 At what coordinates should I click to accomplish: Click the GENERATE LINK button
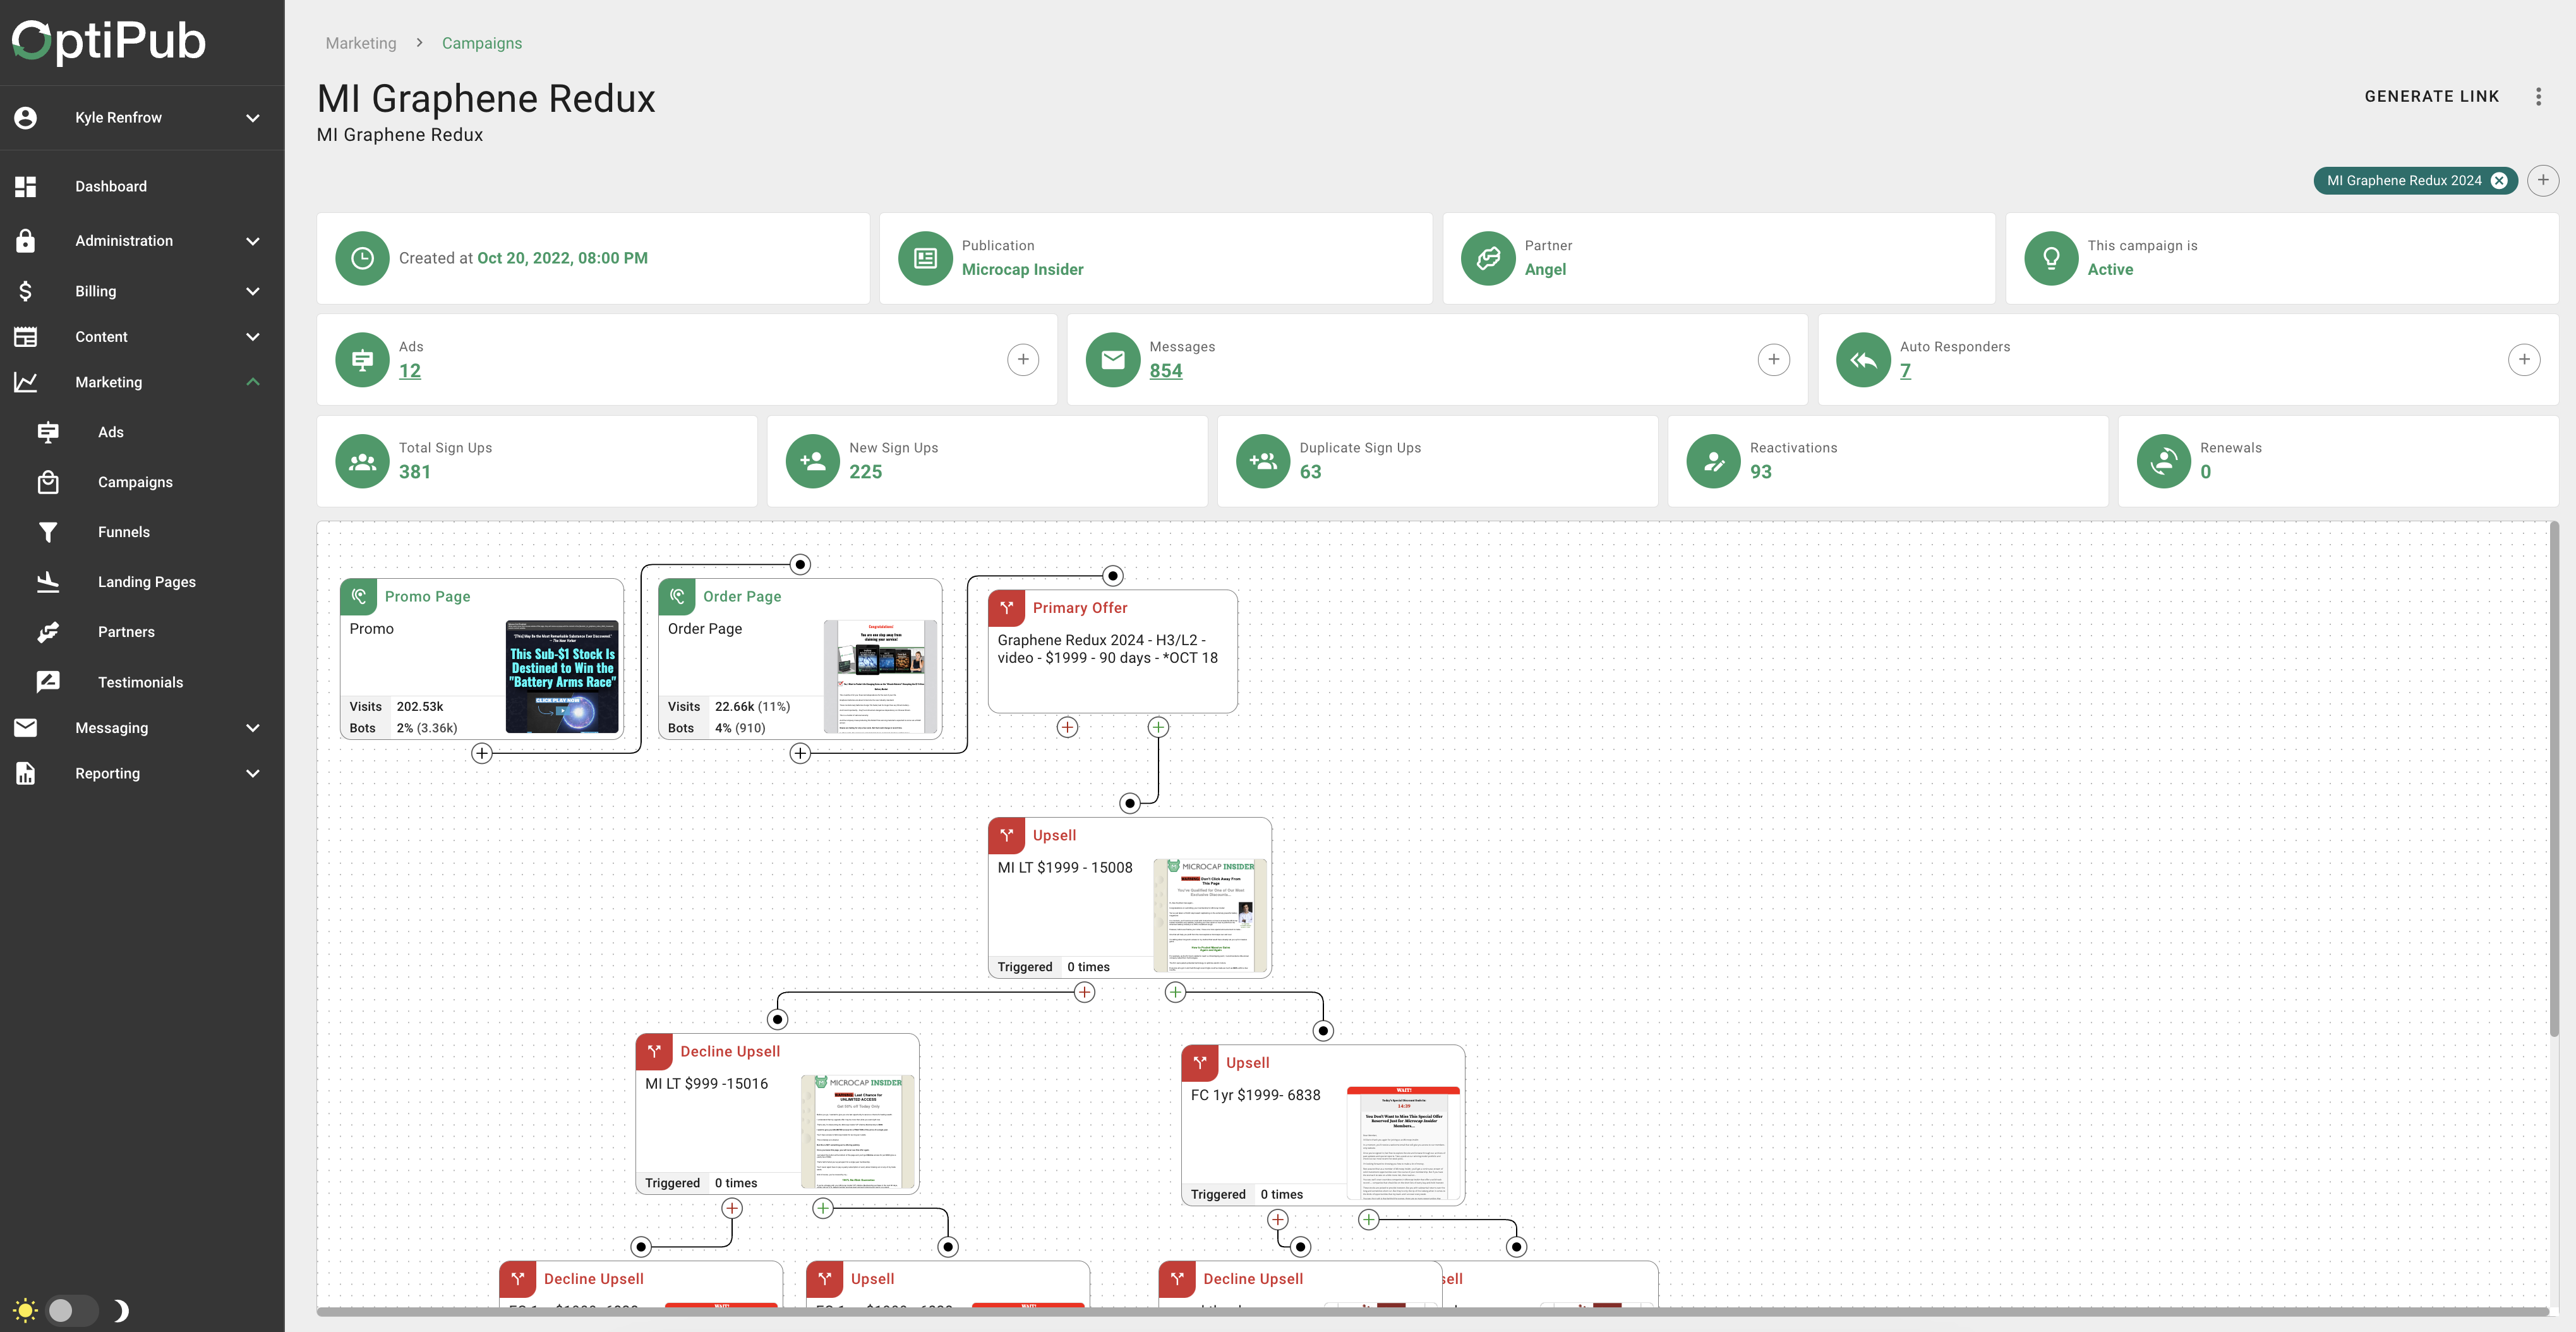click(x=2431, y=97)
